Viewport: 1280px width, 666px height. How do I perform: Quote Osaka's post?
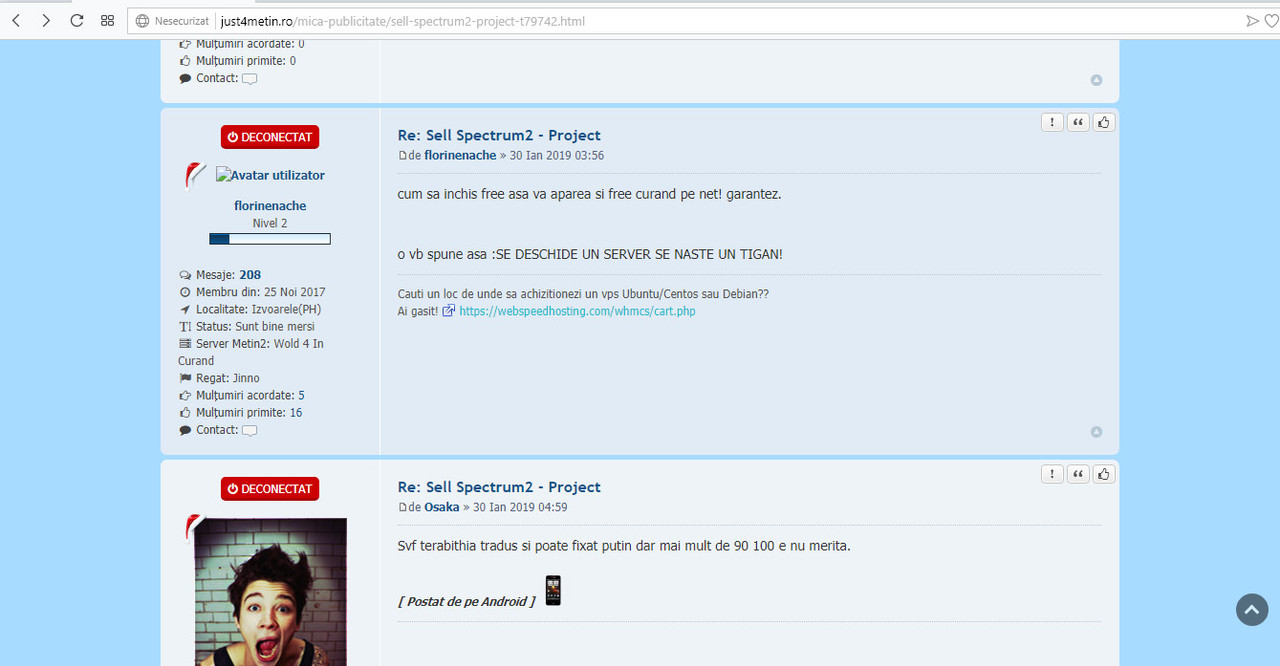[1078, 474]
